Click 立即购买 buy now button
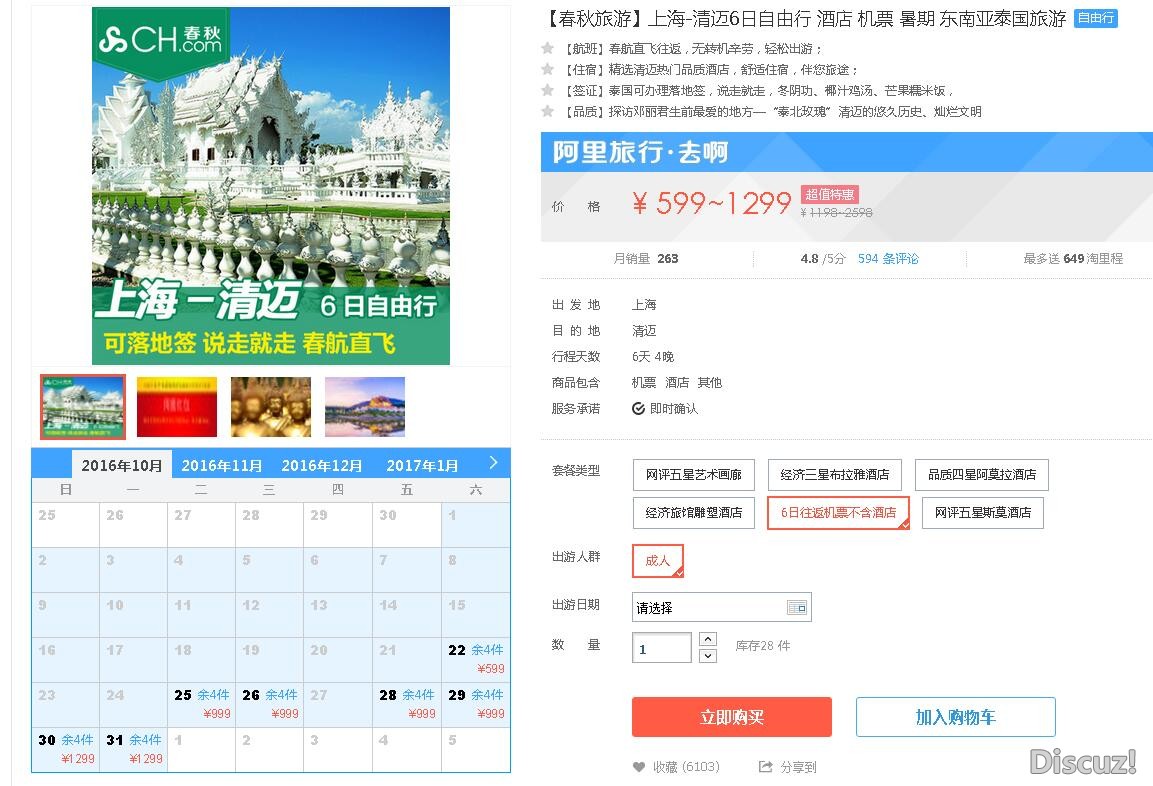This screenshot has width=1153, height=786. [732, 717]
